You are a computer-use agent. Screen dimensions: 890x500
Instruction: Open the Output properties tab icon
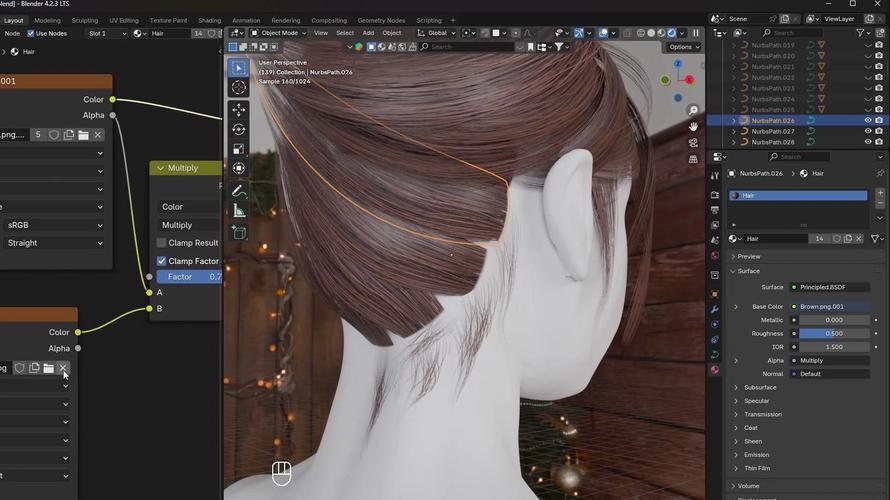click(x=715, y=210)
